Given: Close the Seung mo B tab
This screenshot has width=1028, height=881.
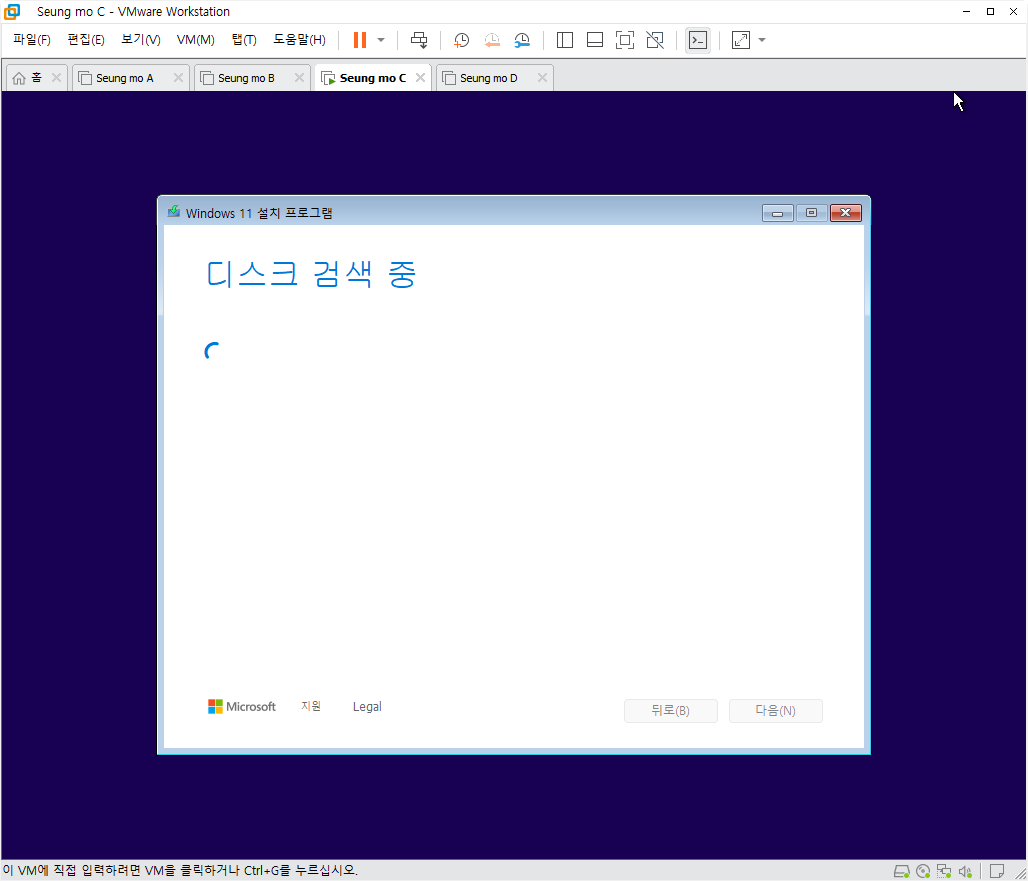Looking at the screenshot, I should click(299, 78).
